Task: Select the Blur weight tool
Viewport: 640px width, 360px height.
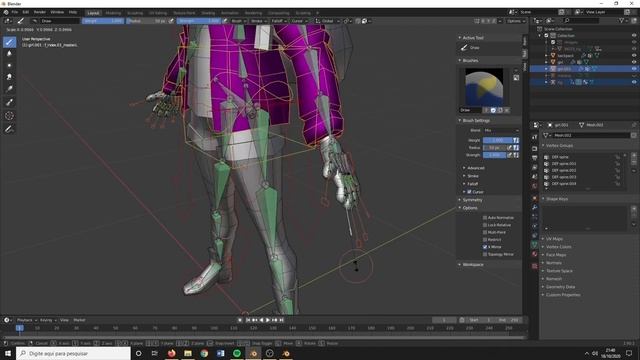Action: coord(9,53)
